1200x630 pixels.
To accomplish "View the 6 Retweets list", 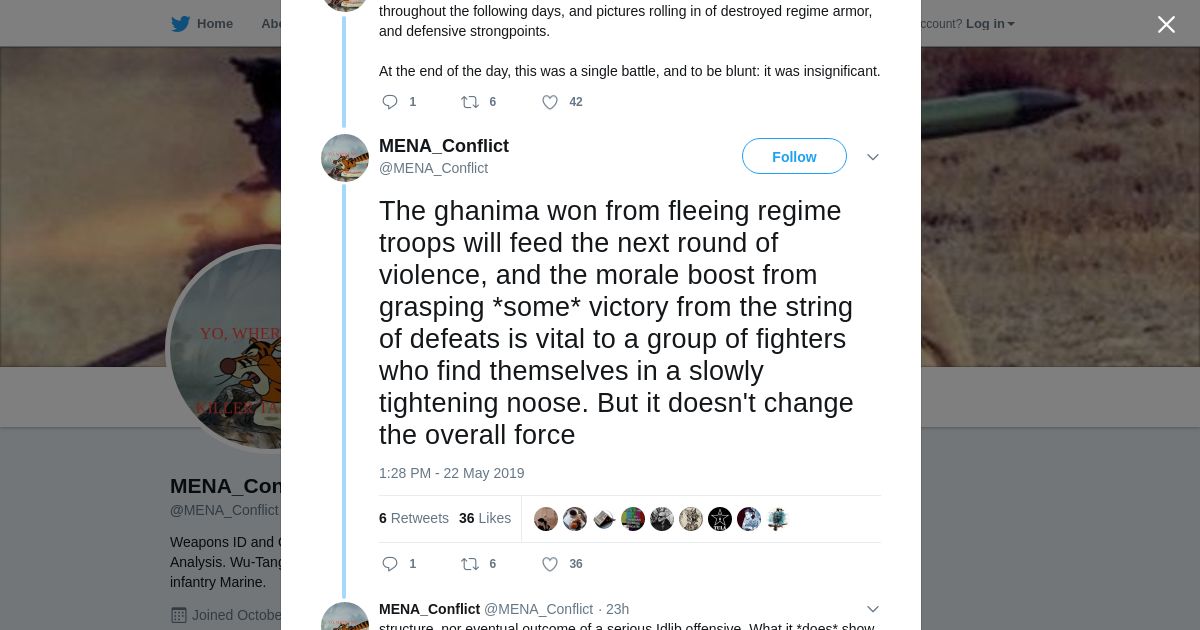I will pos(414,518).
